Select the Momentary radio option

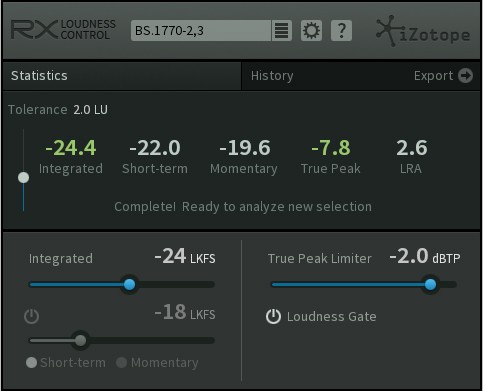(121, 363)
